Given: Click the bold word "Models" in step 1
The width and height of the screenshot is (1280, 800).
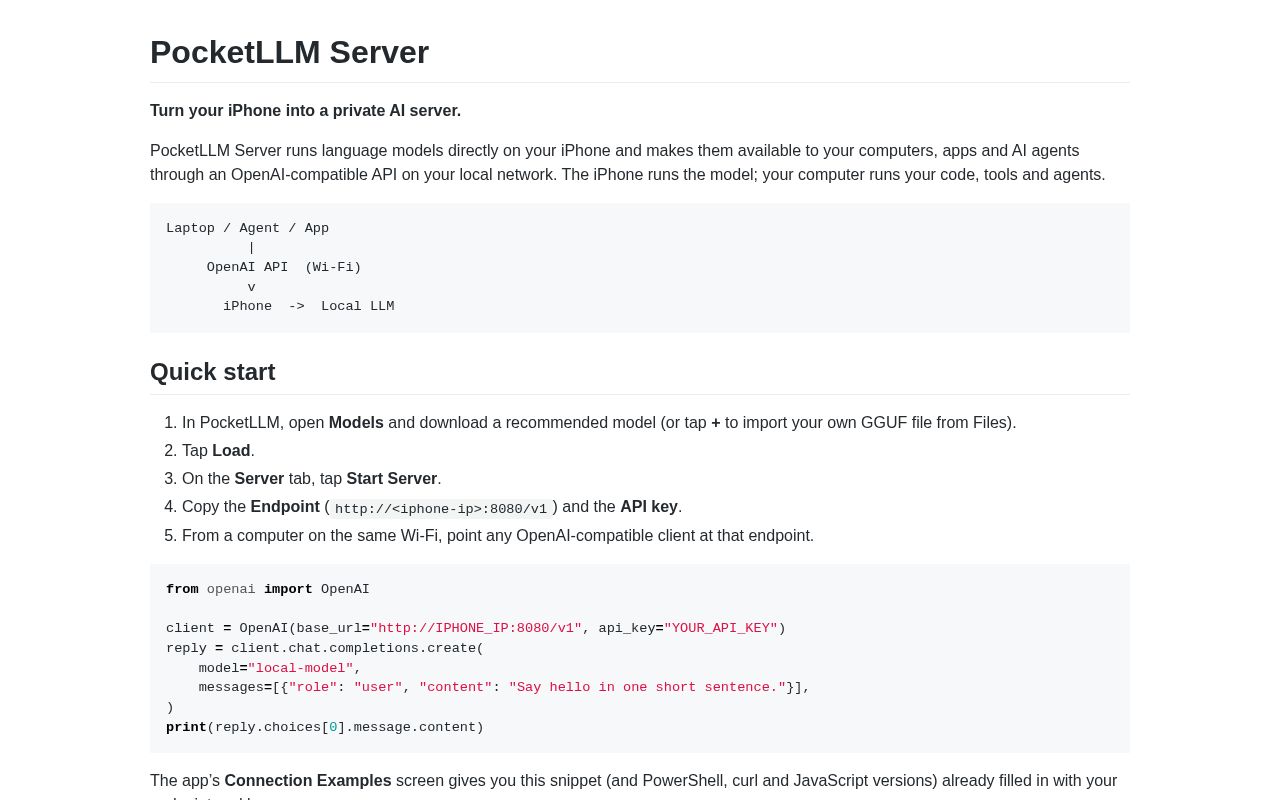Looking at the screenshot, I should click(356, 423).
